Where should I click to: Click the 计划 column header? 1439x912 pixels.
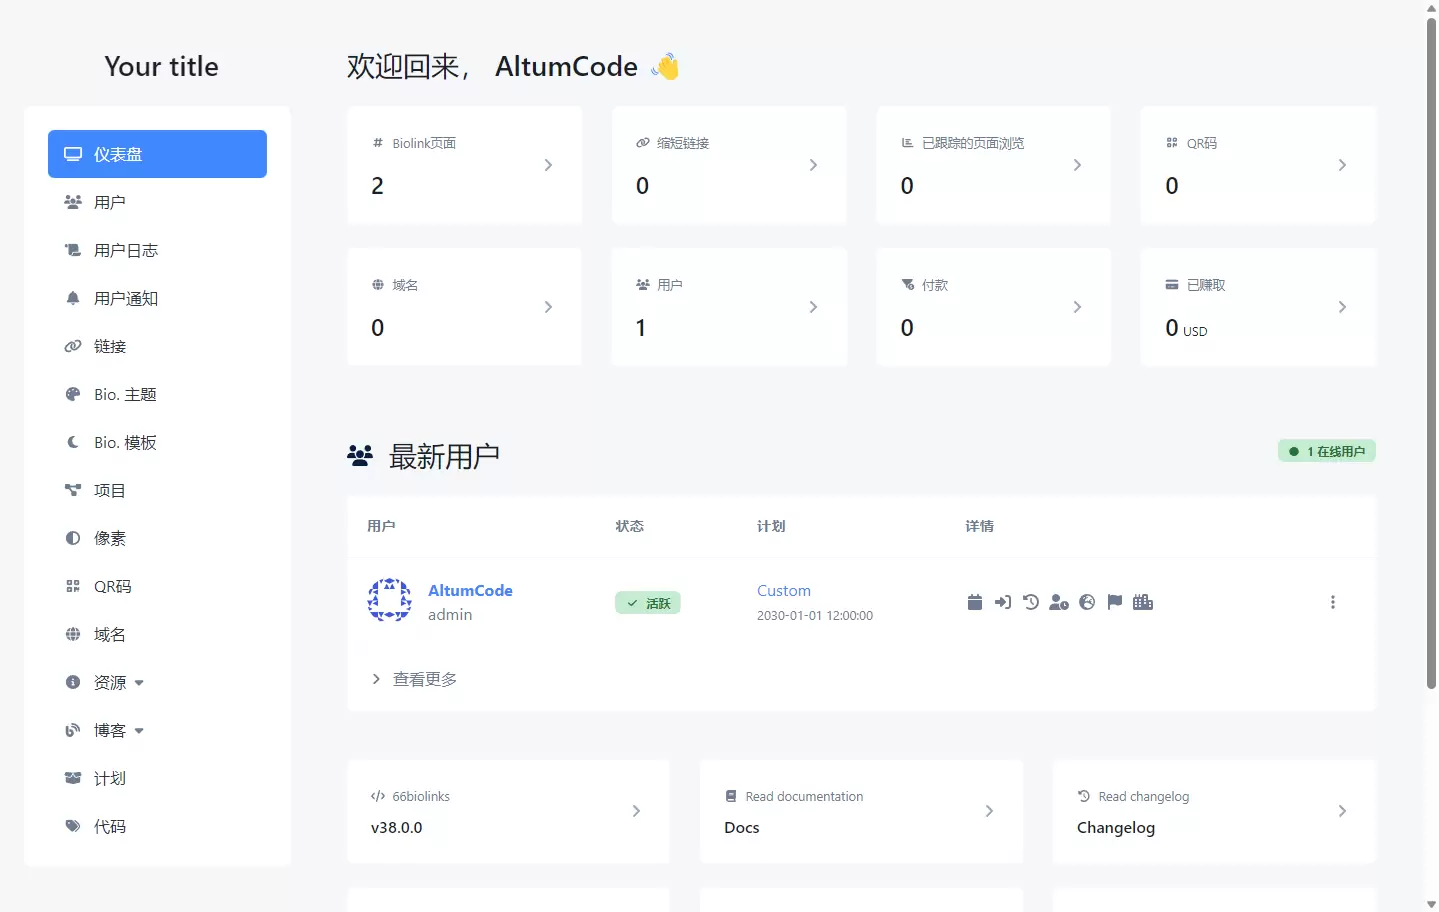tap(771, 526)
